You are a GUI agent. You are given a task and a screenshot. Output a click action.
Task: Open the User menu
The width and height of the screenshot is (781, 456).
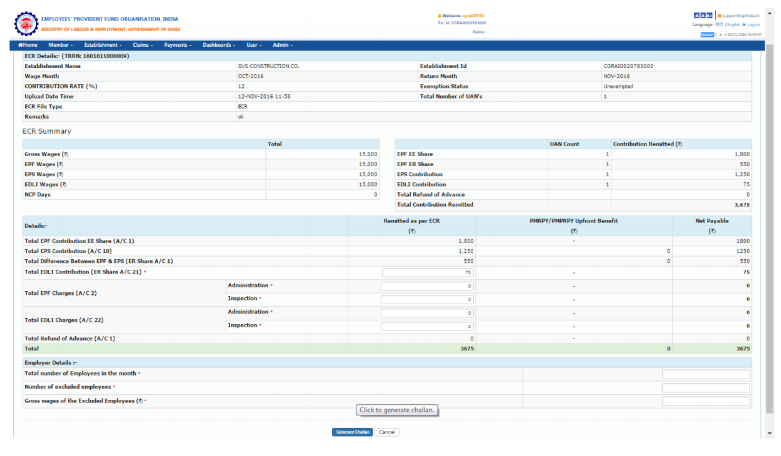pos(254,45)
